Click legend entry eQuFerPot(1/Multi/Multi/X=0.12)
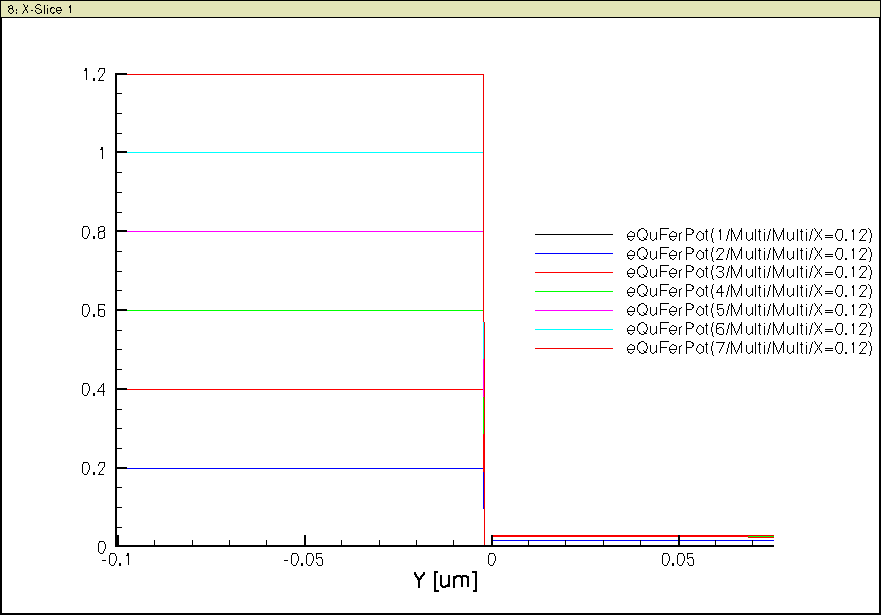 pyautogui.click(x=750, y=235)
